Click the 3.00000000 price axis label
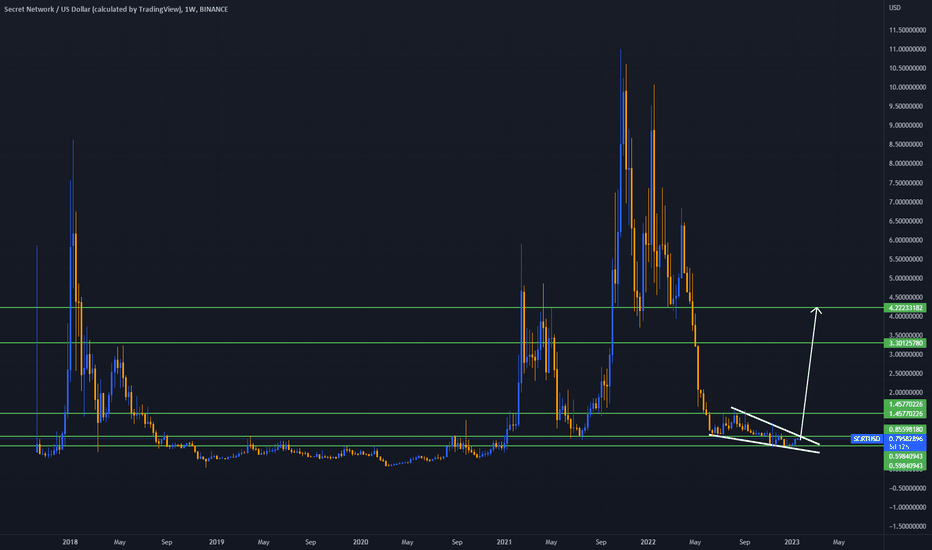Screen dimensions: 932x550 (x=907, y=354)
